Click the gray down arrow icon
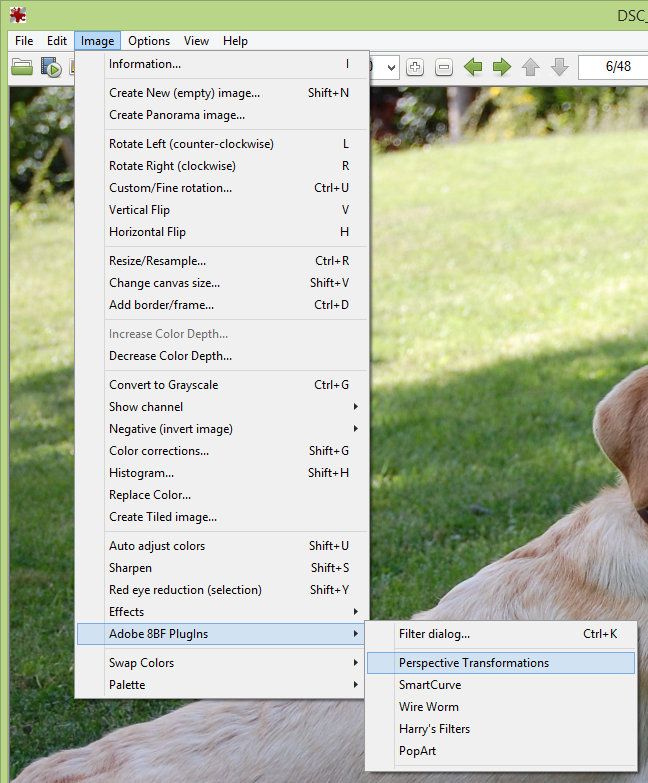The image size is (648, 783). (560, 68)
